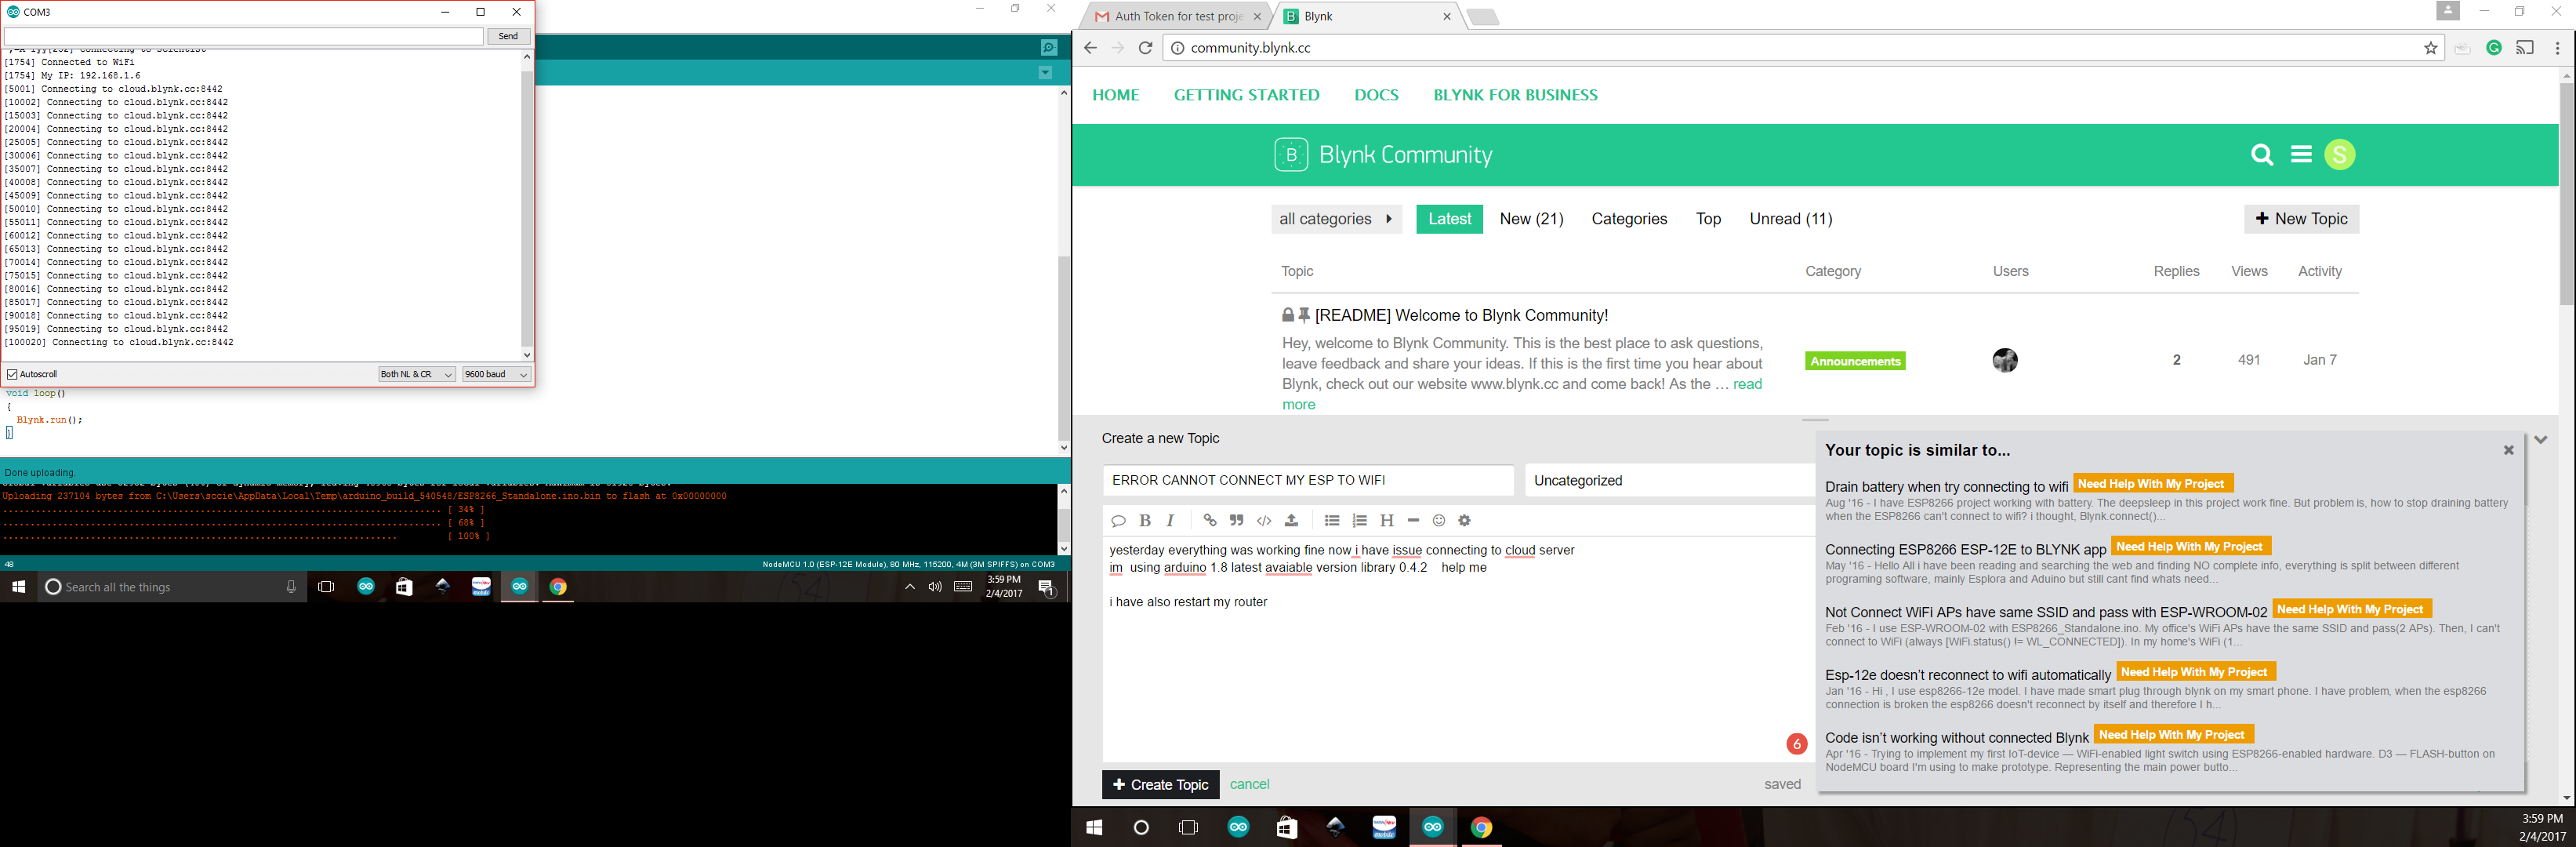Insert preformatted code block icon
Screen dimensions: 2576x847
point(1264,520)
